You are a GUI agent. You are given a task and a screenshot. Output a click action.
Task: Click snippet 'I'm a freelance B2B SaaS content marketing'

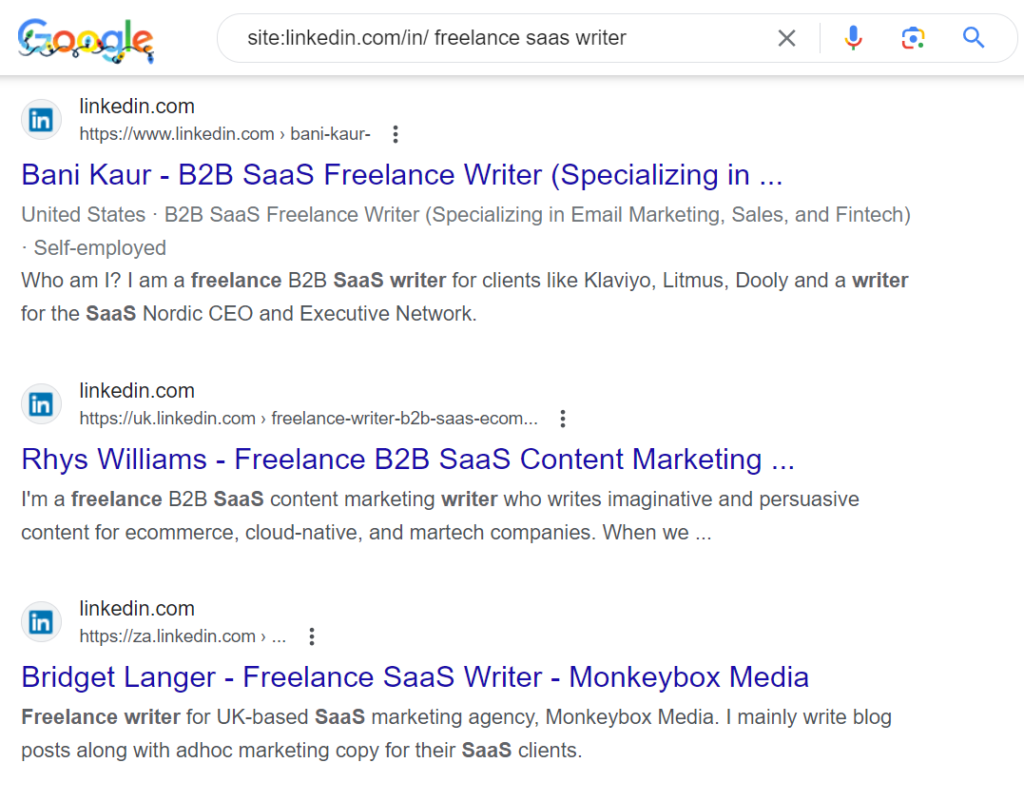pyautogui.click(x=228, y=500)
